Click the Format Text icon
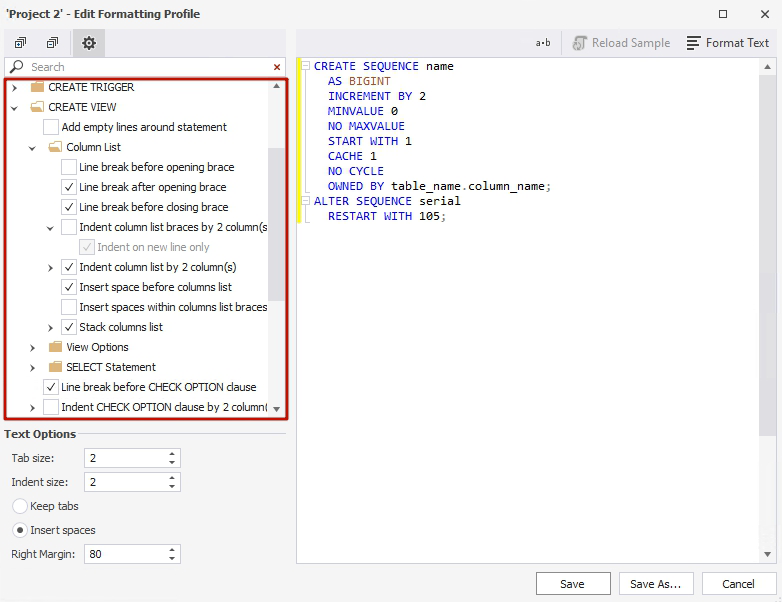Image resolution: width=782 pixels, height=602 pixels. (693, 43)
